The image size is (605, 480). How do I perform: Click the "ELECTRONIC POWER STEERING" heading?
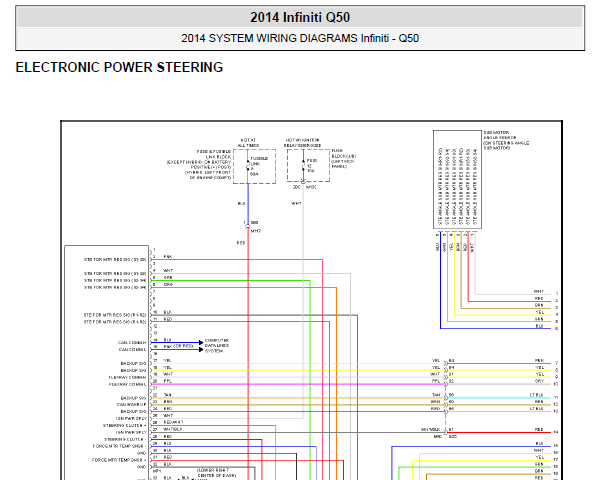[119, 68]
